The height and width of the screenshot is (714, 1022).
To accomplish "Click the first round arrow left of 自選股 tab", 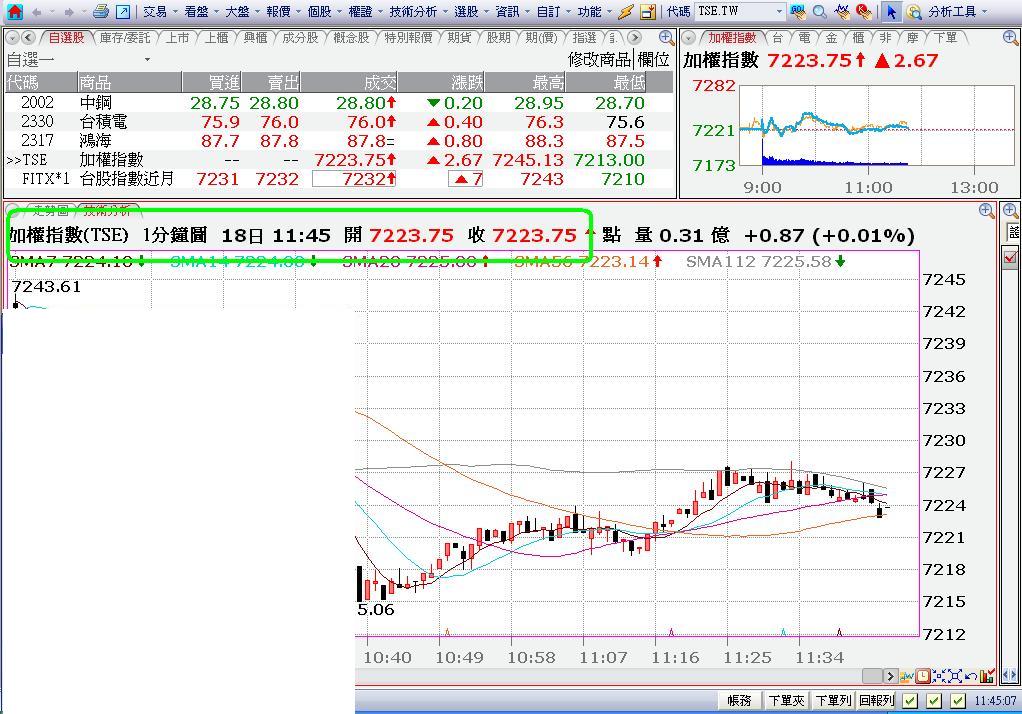I will (x=12, y=38).
